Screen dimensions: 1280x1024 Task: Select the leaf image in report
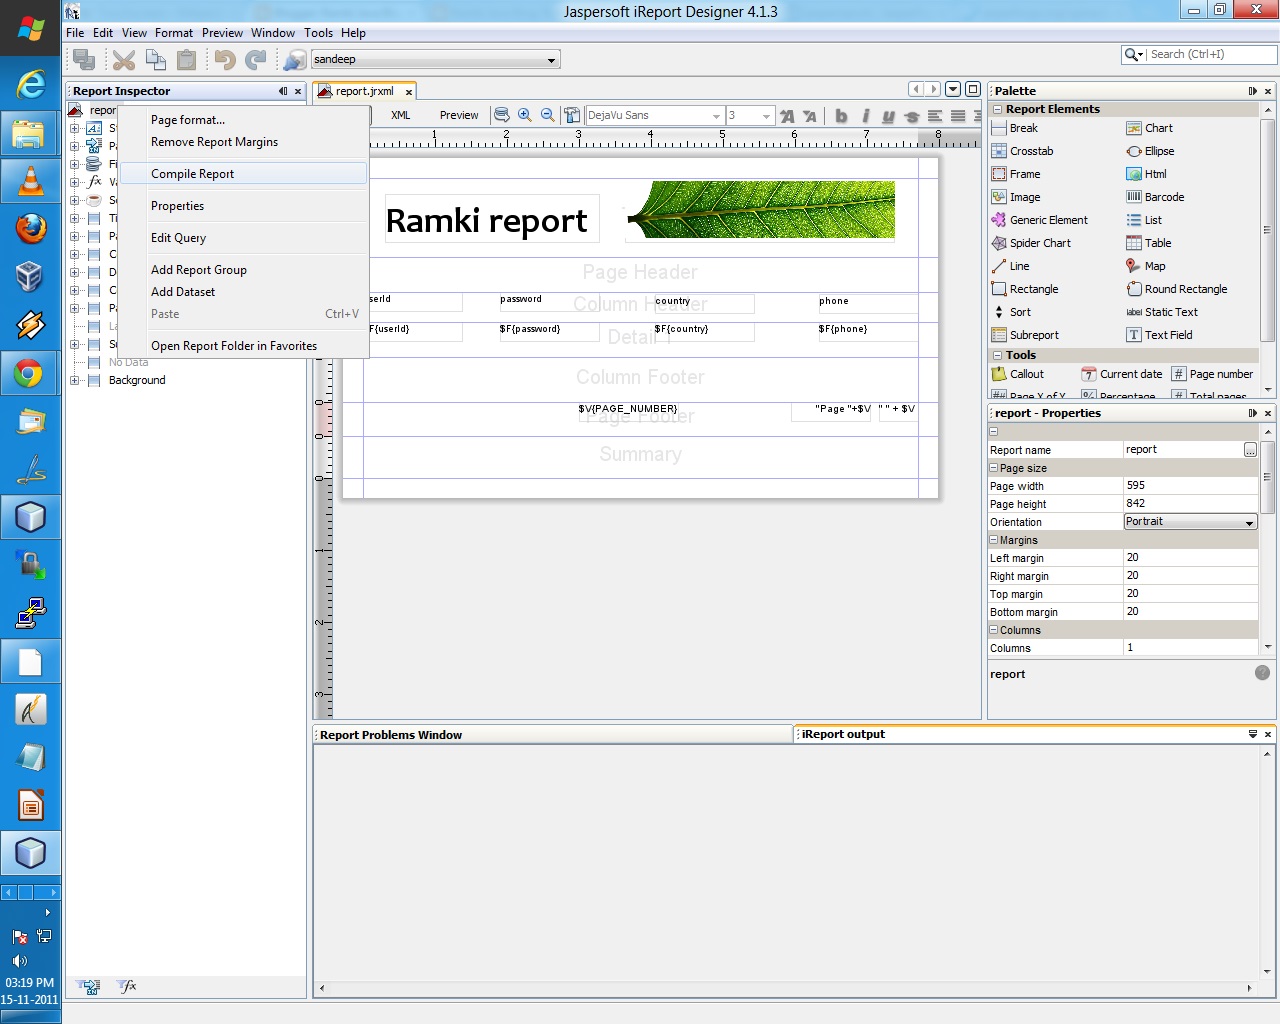[760, 210]
